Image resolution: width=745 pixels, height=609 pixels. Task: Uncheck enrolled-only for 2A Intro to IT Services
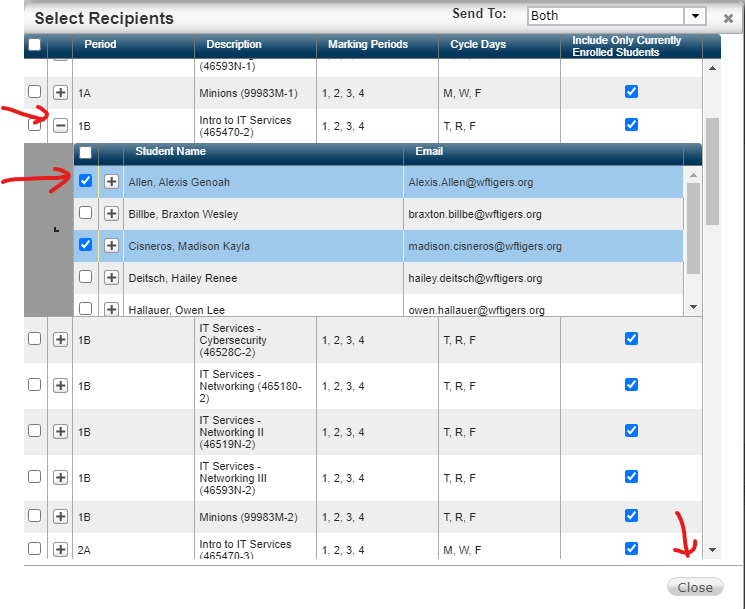pos(631,549)
